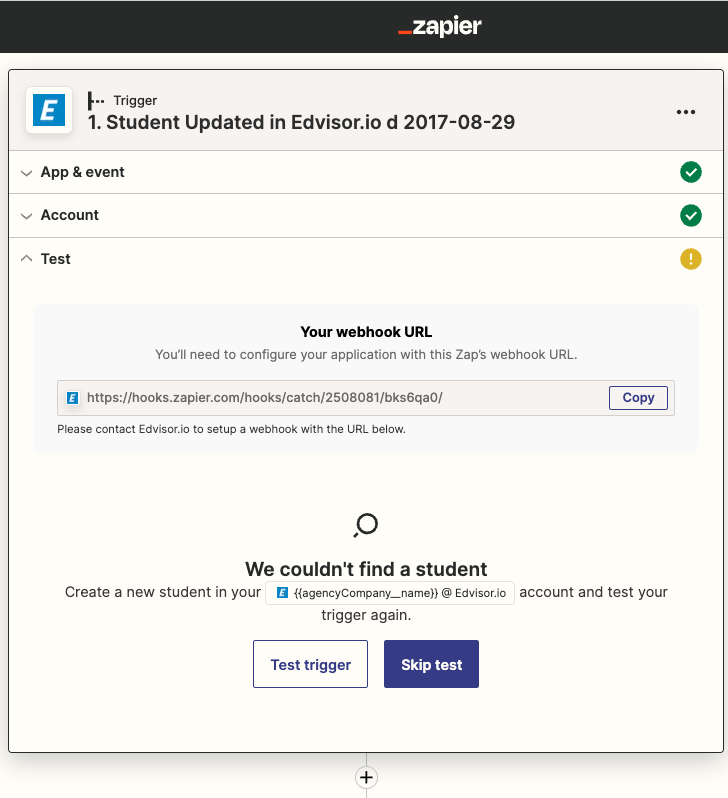Click the 'Your webhook URL' heading
The height and width of the screenshot is (798, 728).
click(366, 332)
